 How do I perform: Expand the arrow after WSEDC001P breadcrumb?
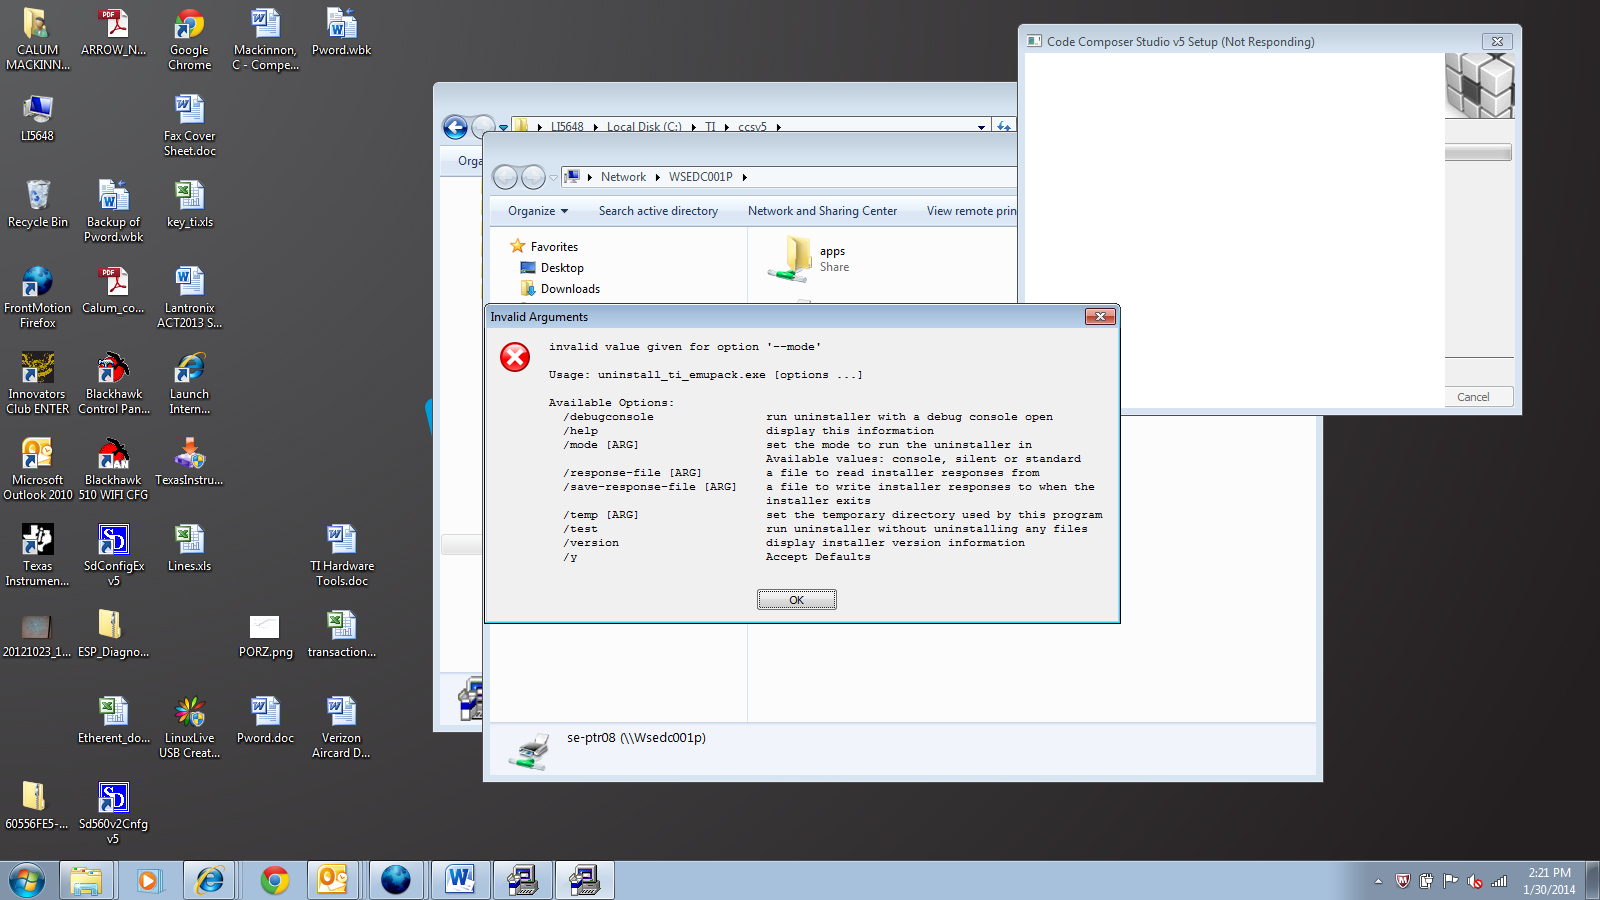click(745, 177)
